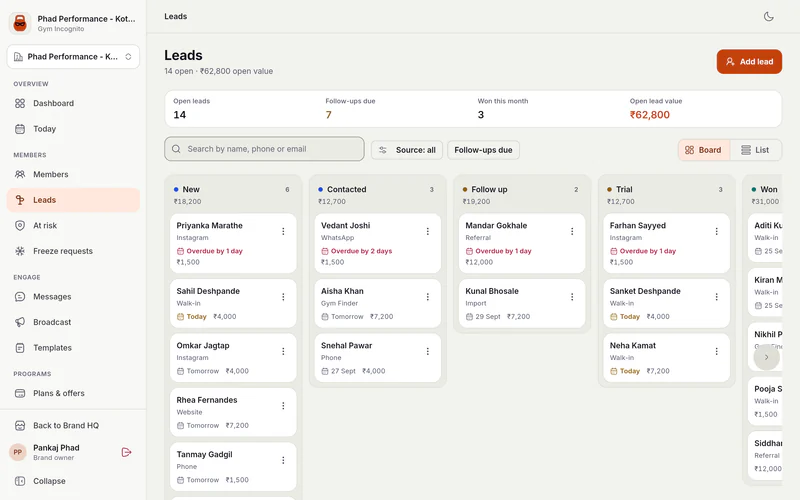Click the Add lead button

749,62
